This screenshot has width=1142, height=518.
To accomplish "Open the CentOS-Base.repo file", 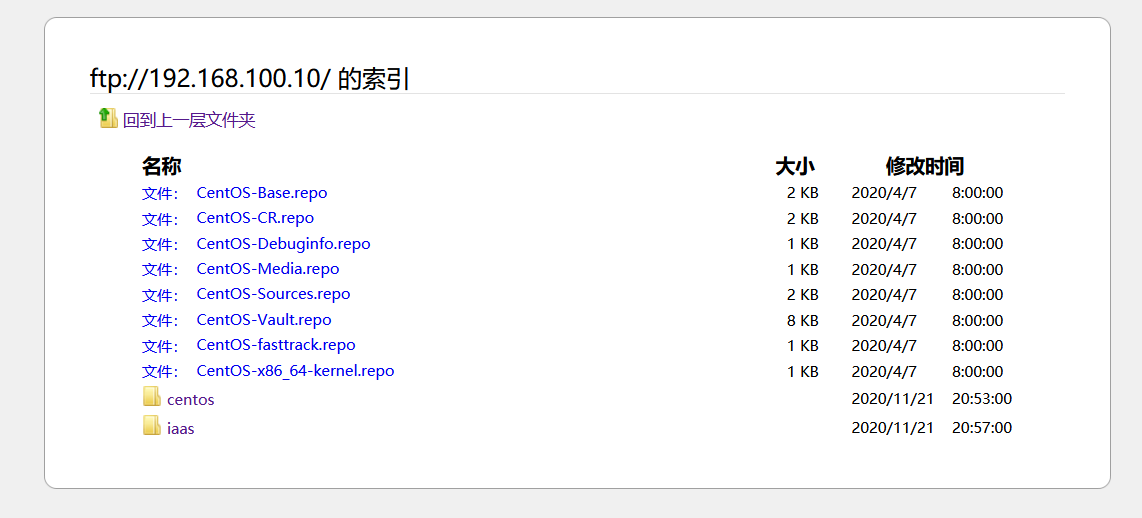I will pyautogui.click(x=261, y=193).
